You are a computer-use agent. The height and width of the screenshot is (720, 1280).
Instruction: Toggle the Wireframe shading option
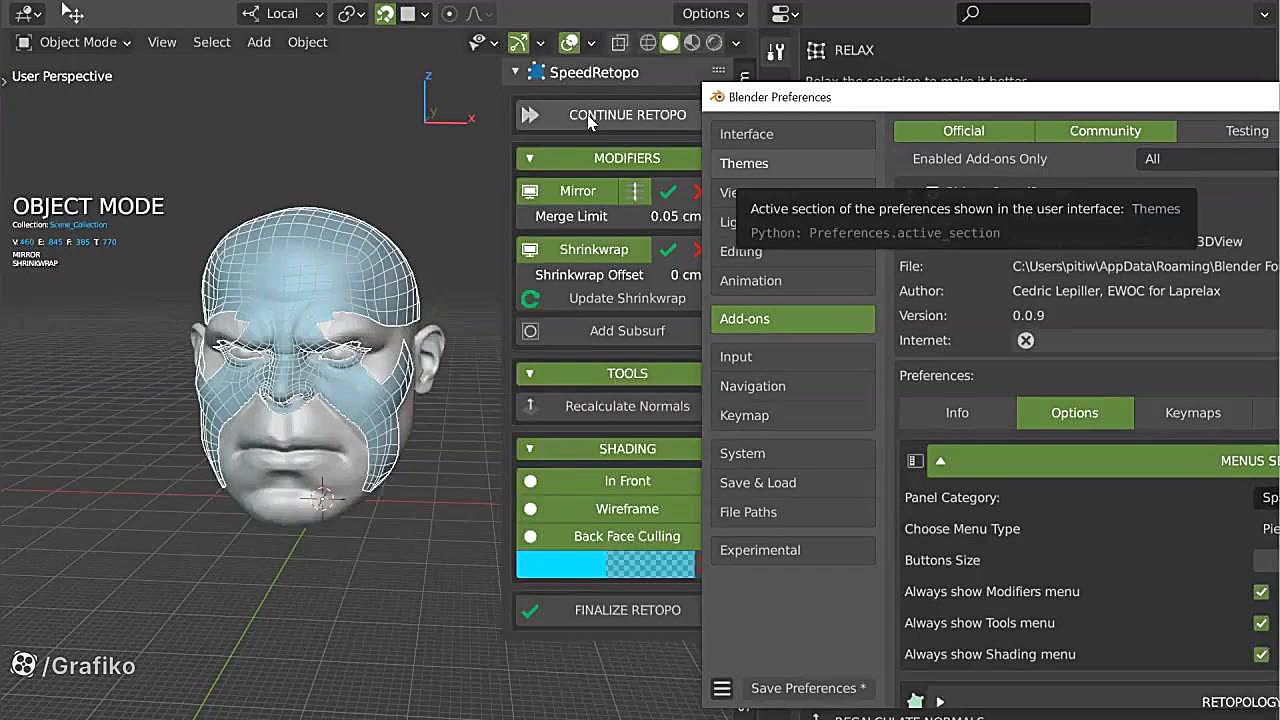(x=610, y=509)
